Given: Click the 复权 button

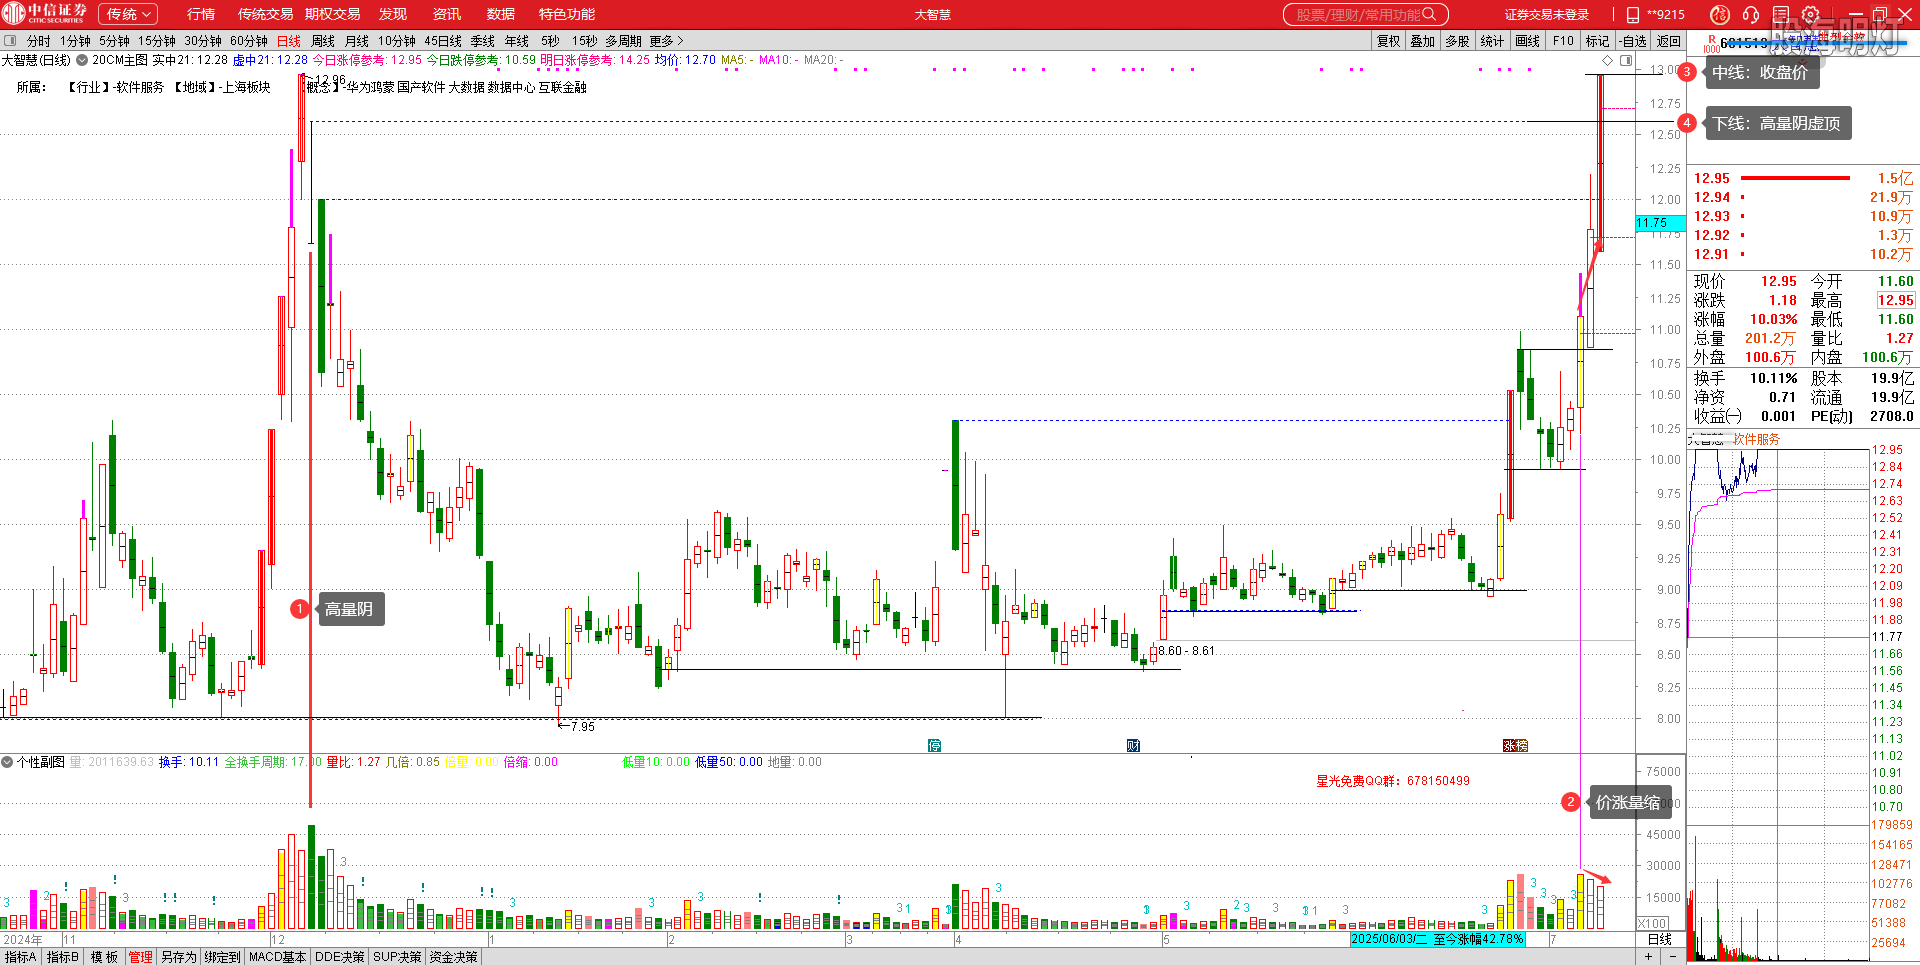Looking at the screenshot, I should (x=1388, y=41).
